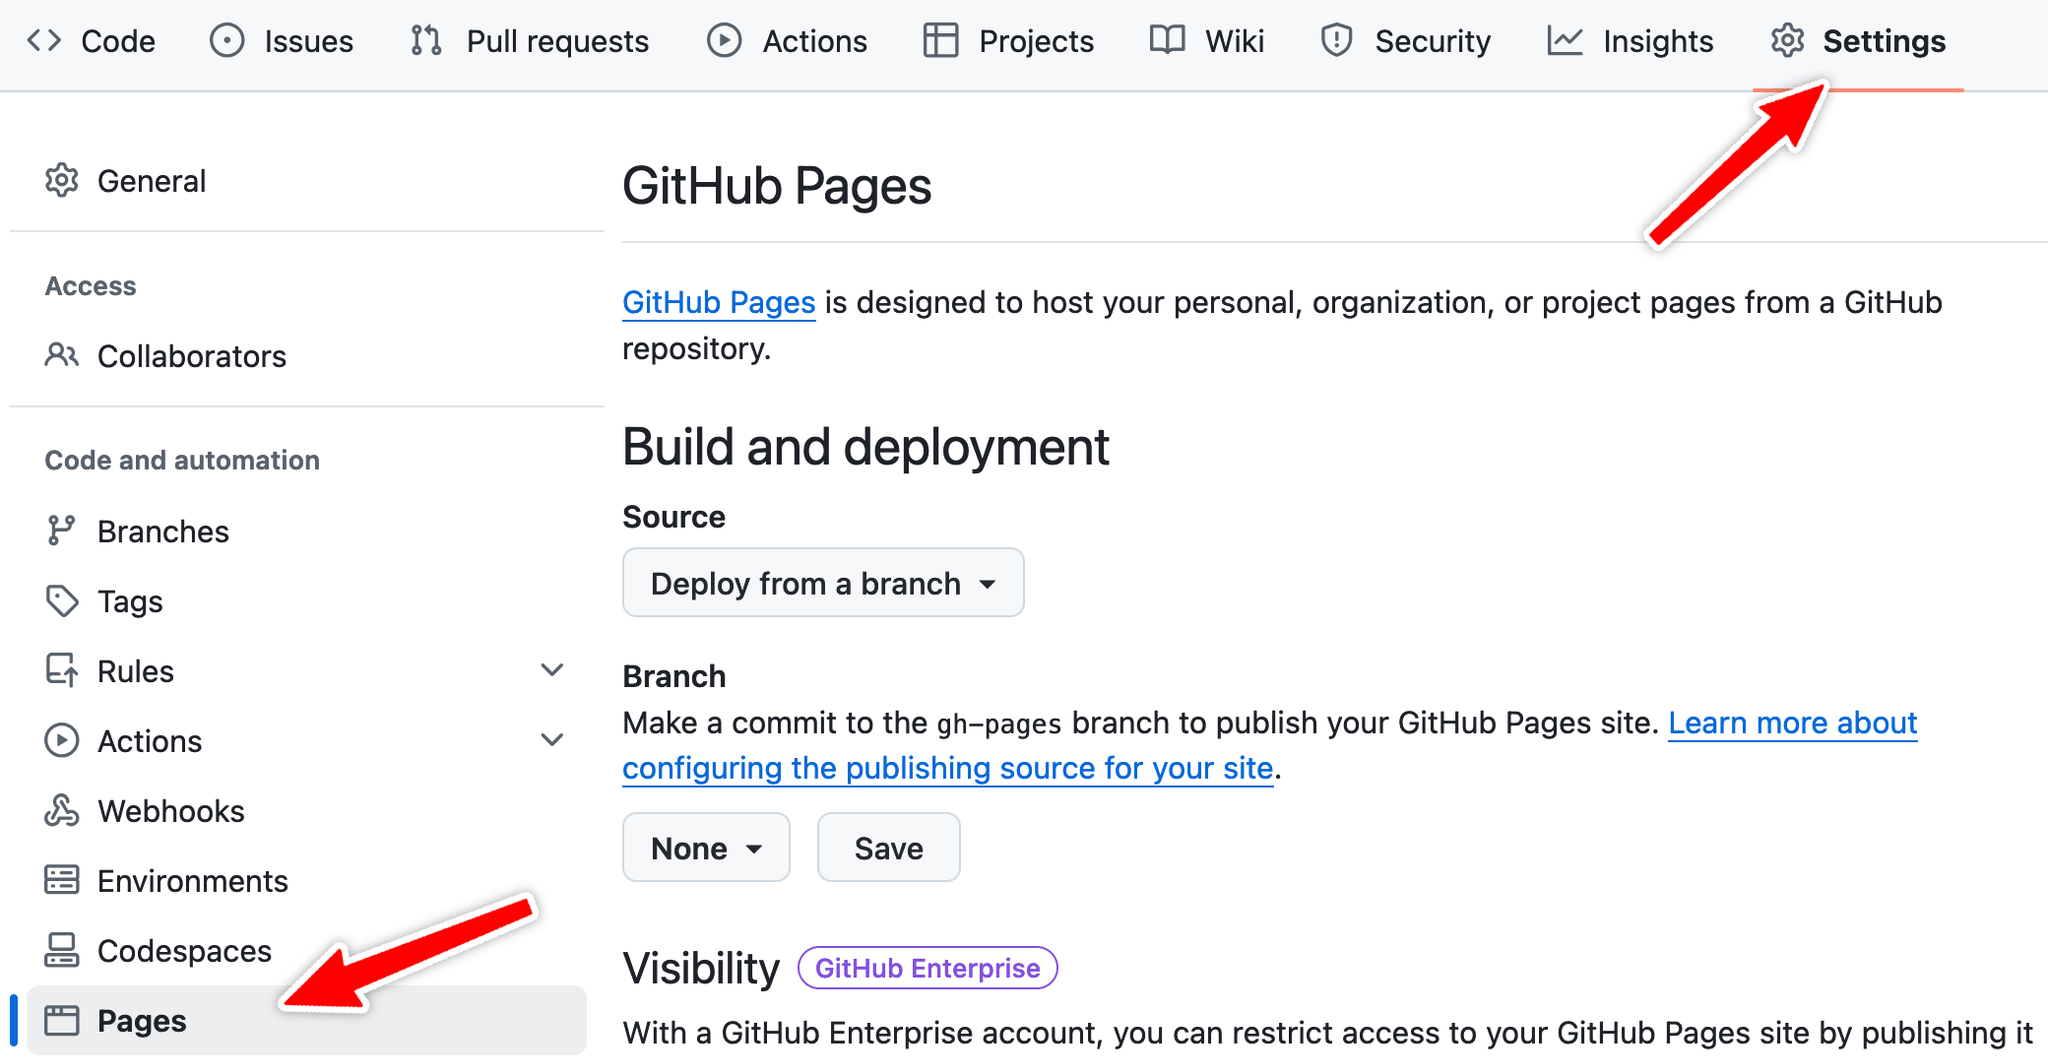Select the Projects tab
Screen dimensions: 2048x1063
click(x=1009, y=41)
